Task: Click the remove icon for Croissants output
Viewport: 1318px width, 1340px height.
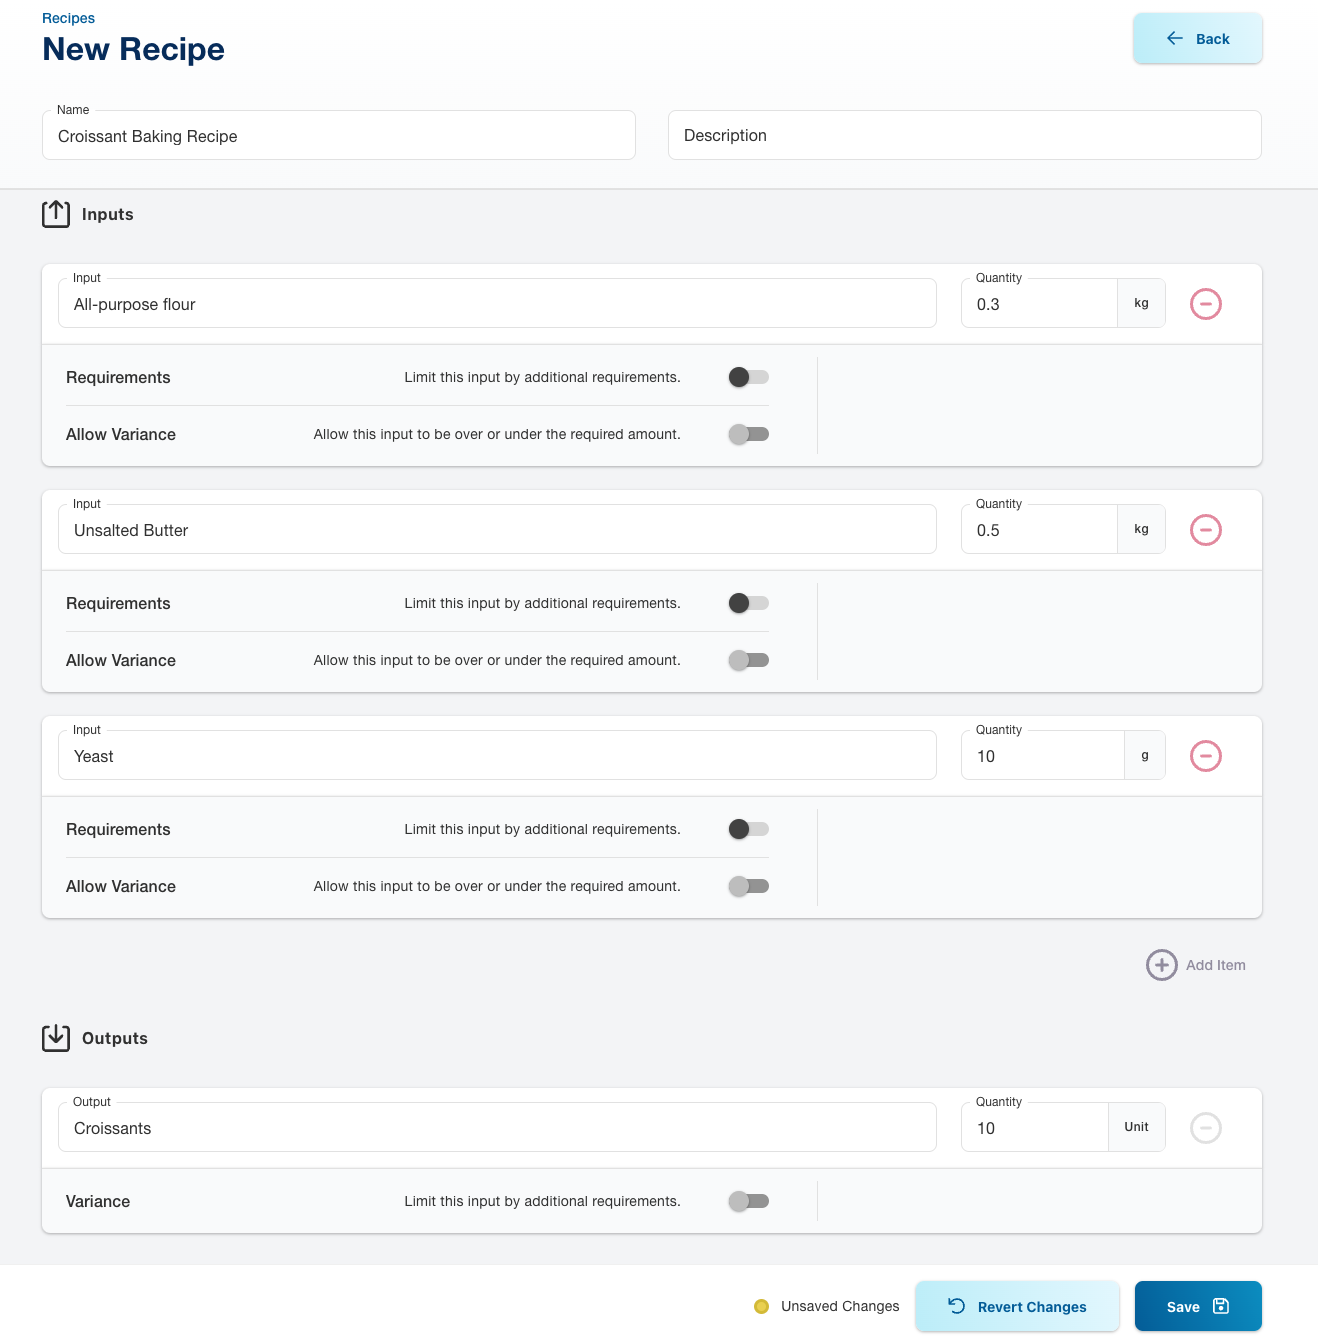Action: (x=1205, y=1128)
